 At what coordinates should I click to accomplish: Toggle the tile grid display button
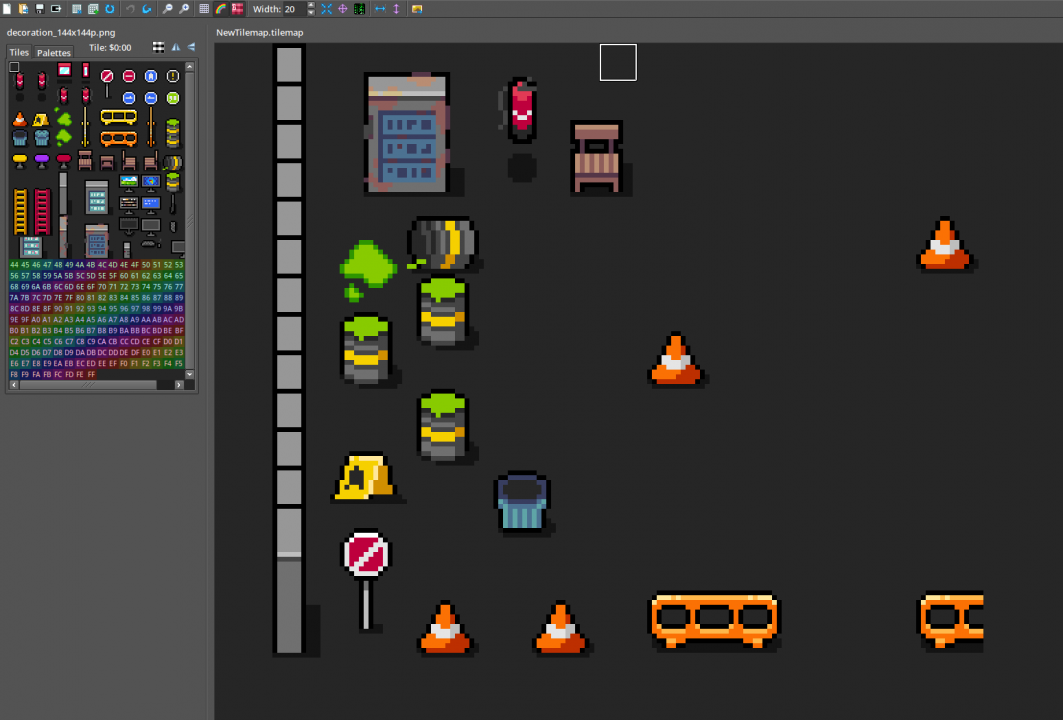point(204,9)
